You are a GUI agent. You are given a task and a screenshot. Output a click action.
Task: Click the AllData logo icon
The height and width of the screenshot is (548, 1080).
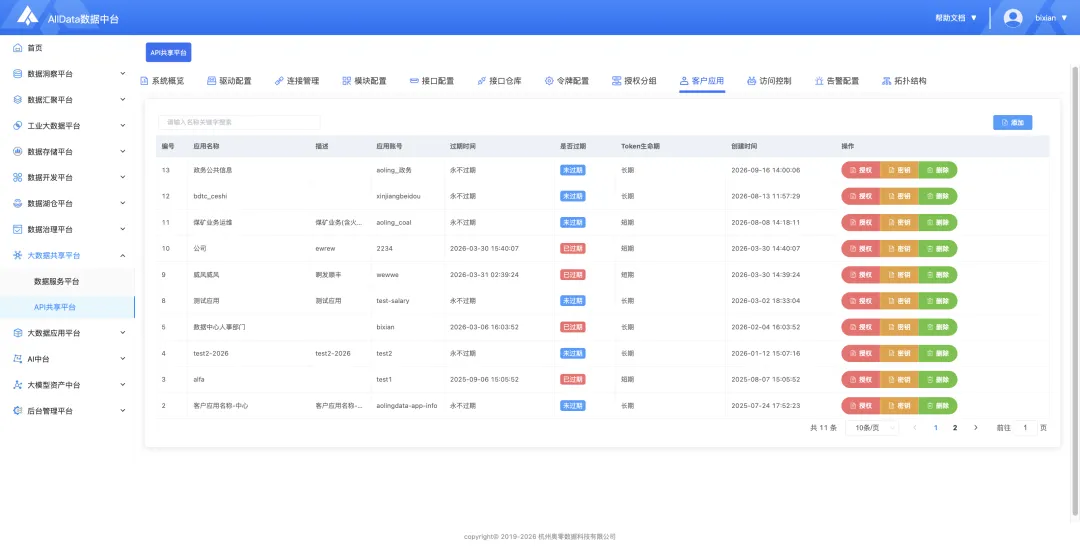click(28, 16)
